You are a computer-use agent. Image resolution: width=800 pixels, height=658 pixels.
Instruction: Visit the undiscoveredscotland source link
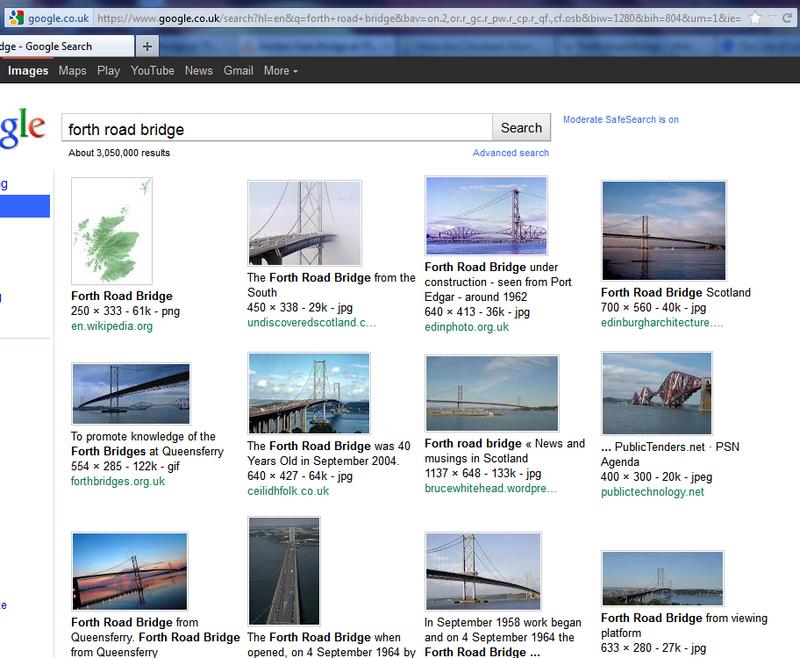click(311, 323)
